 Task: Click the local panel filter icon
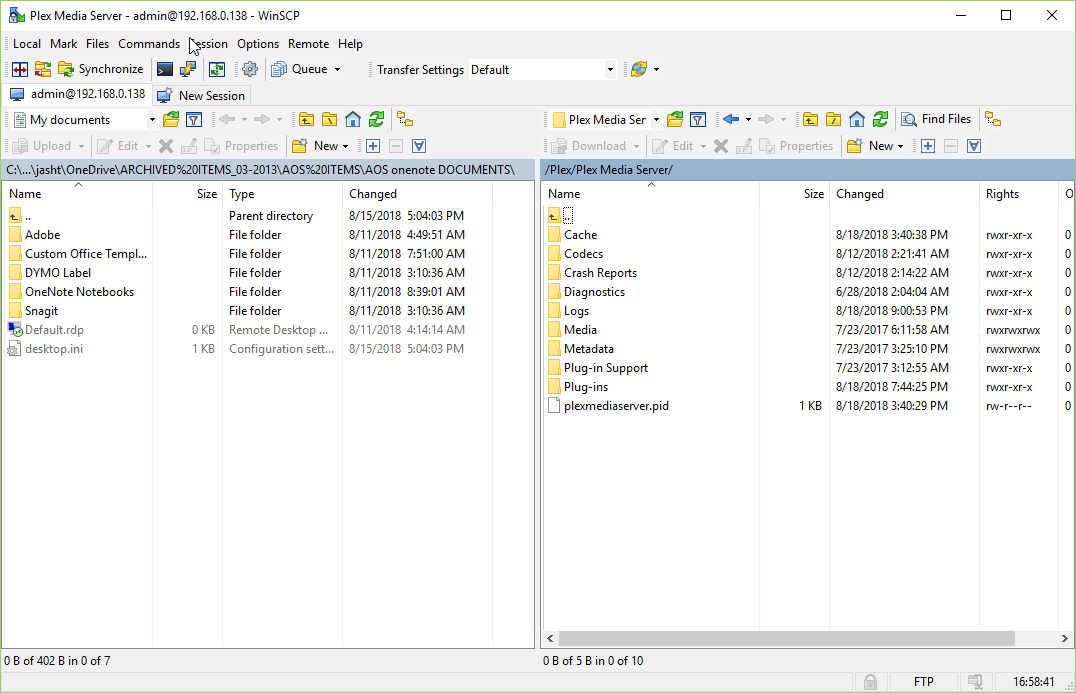click(x=194, y=119)
